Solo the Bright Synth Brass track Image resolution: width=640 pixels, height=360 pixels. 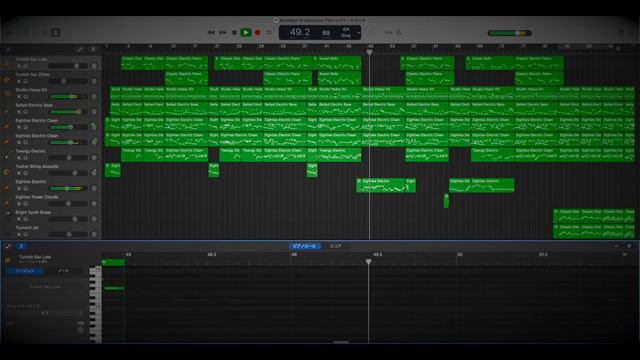click(x=25, y=219)
